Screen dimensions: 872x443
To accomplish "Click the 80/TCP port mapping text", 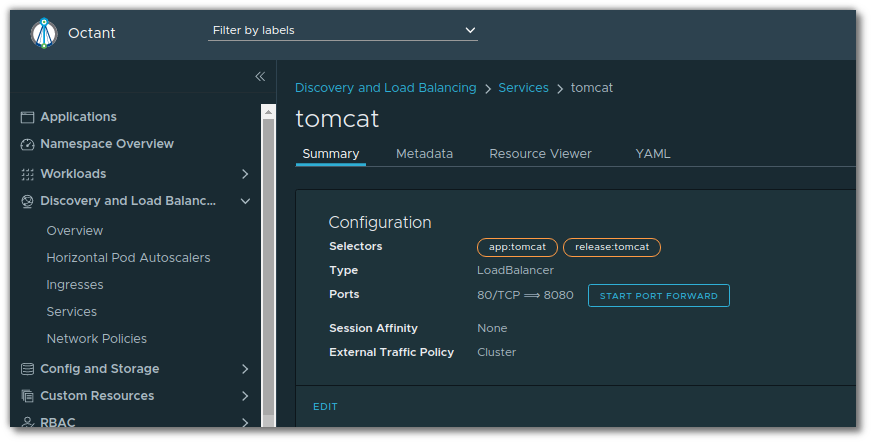I will pos(525,295).
